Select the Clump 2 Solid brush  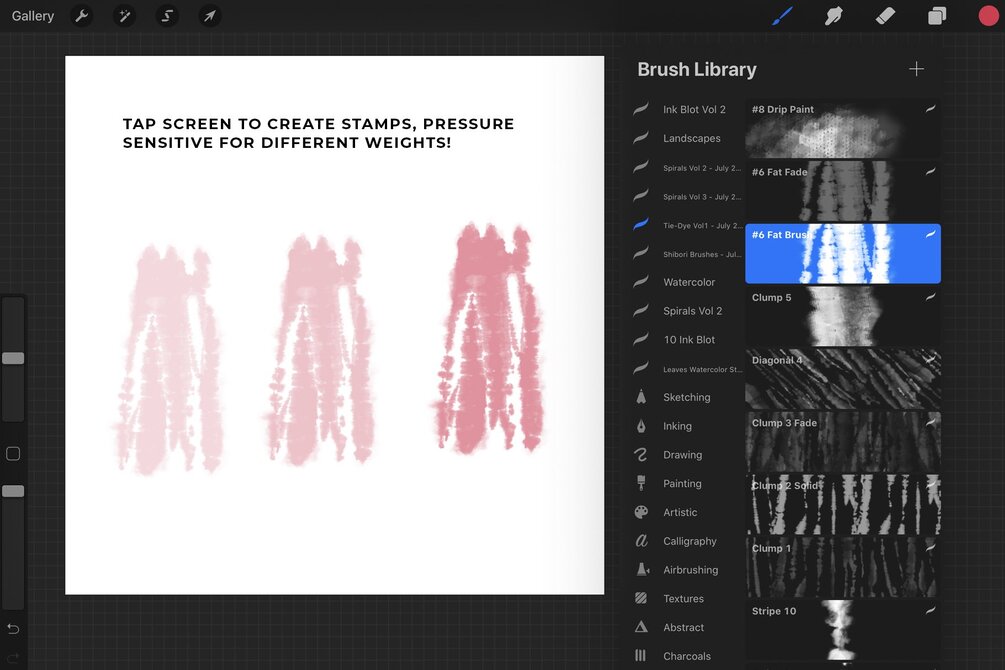click(843, 505)
